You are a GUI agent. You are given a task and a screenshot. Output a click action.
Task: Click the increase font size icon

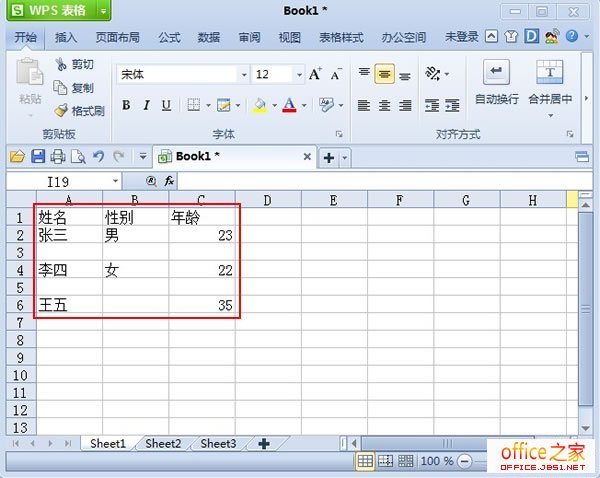[315, 74]
